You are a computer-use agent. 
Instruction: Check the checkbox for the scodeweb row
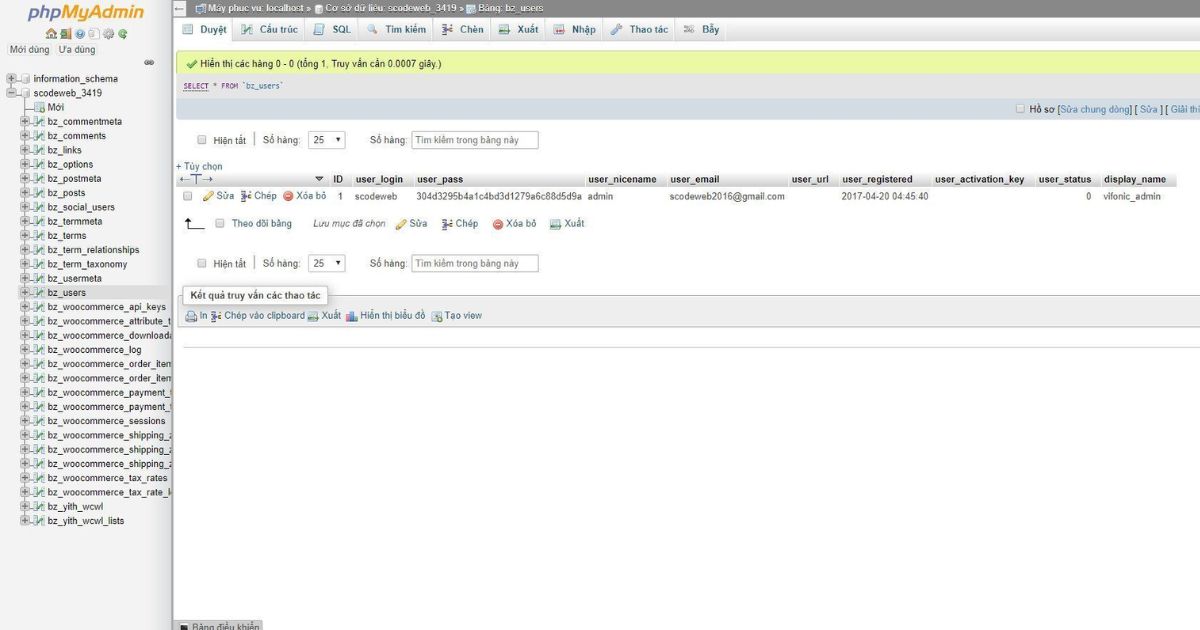[x=188, y=197]
